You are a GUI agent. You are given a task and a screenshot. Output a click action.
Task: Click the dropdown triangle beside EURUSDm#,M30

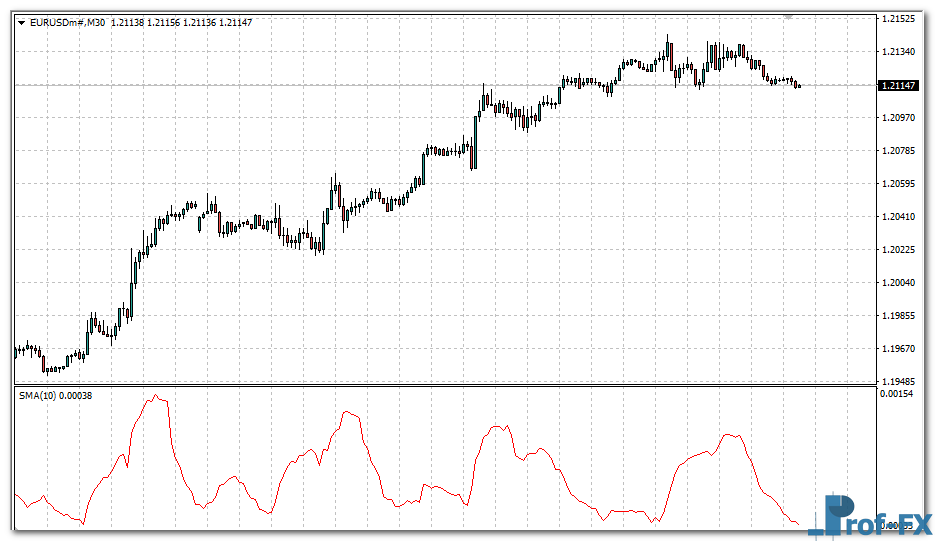tap(21, 22)
